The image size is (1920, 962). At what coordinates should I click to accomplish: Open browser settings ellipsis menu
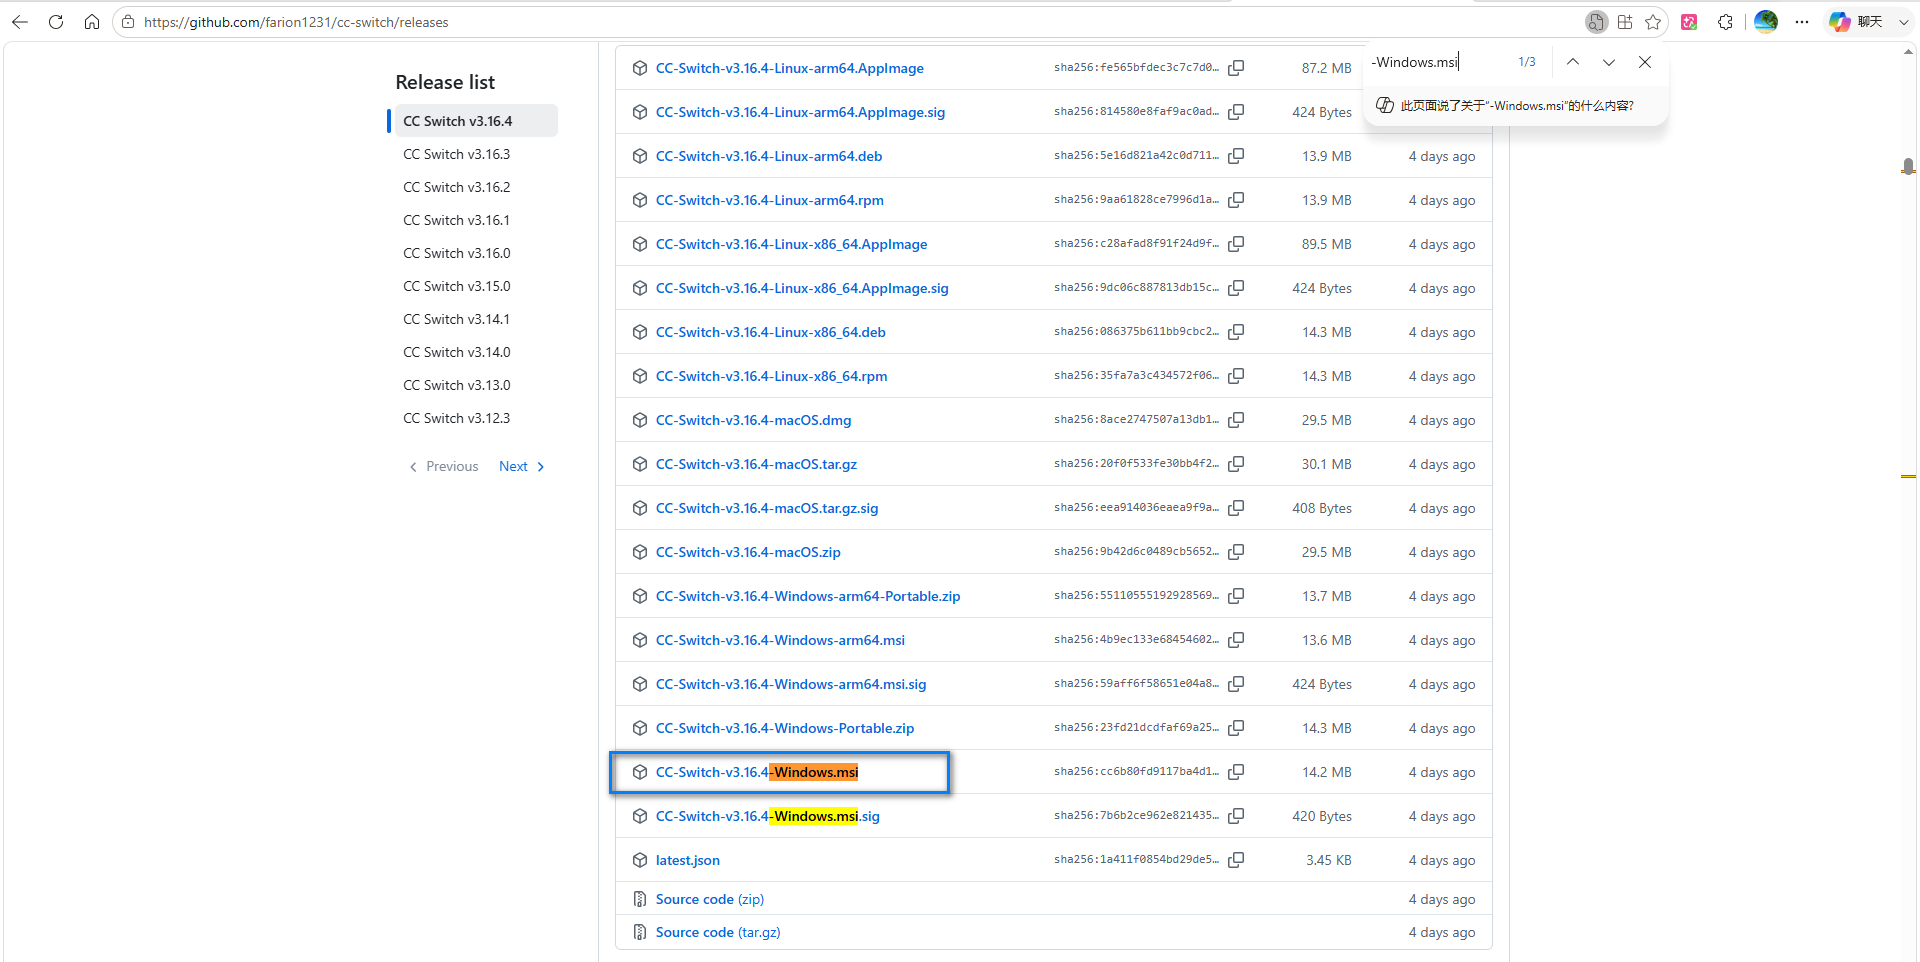click(x=1802, y=22)
